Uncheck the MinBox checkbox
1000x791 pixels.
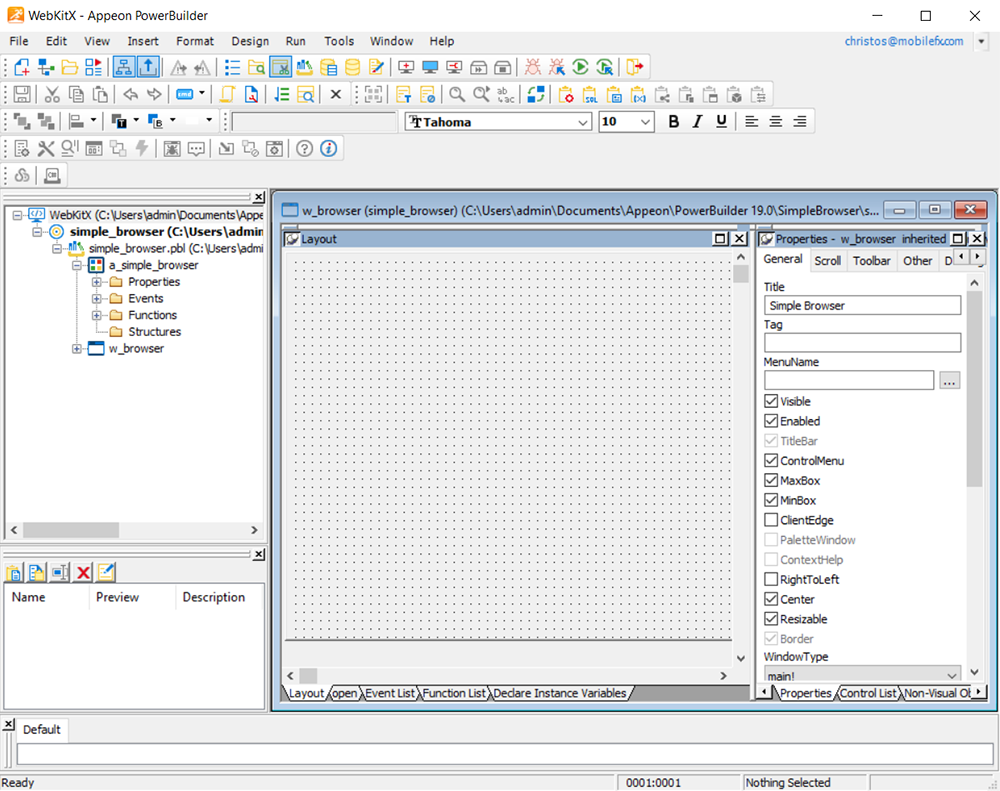[771, 500]
